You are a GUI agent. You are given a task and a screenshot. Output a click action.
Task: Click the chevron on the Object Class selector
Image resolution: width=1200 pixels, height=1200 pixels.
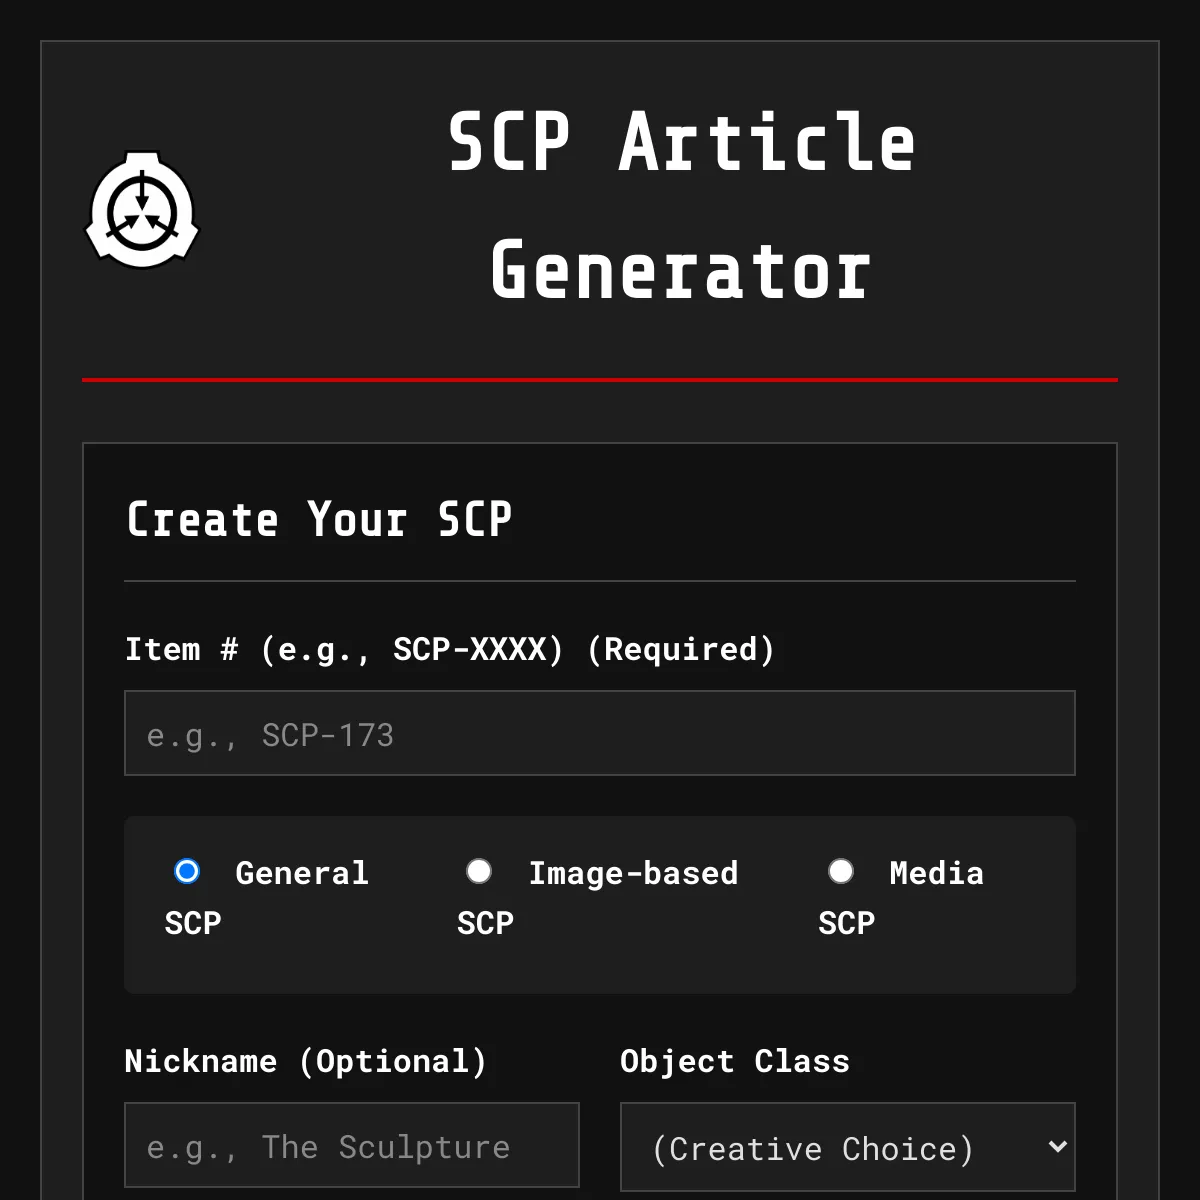click(1058, 1147)
